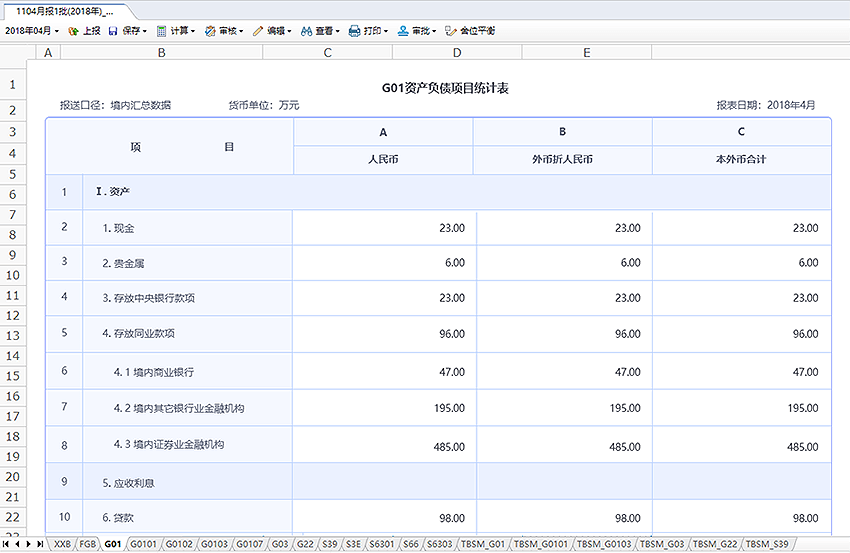The height and width of the screenshot is (553, 850).
Task: Expand the 保存 dropdown arrow
Action: pyautogui.click(x=145, y=31)
